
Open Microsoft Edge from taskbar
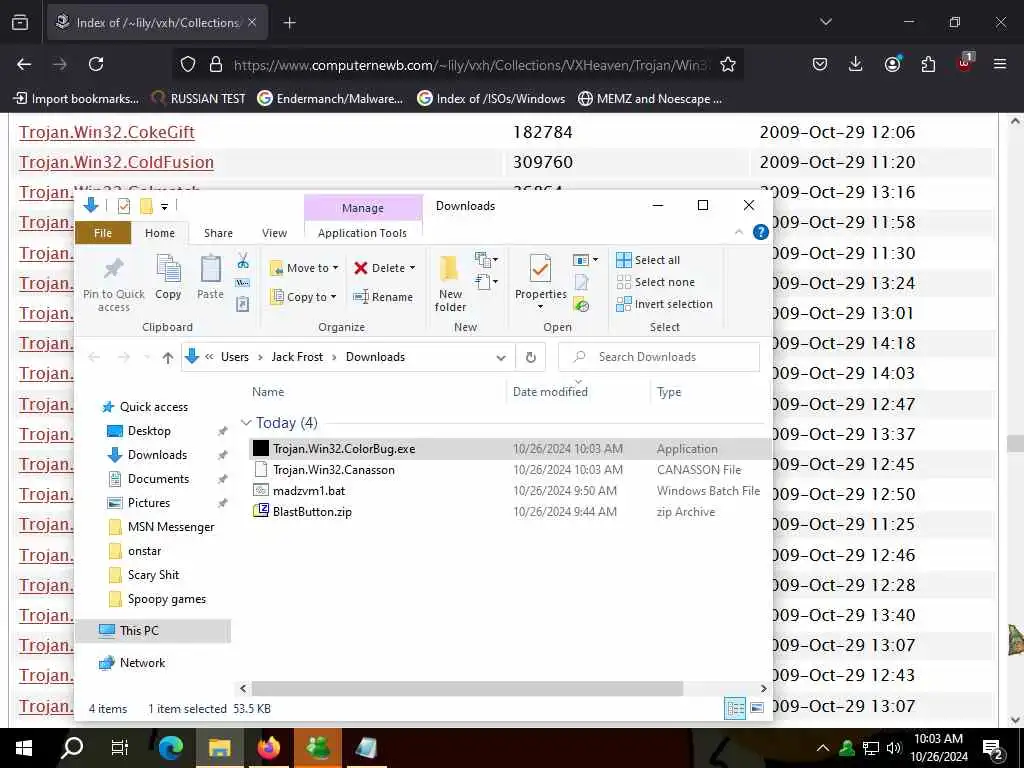pyautogui.click(x=170, y=747)
